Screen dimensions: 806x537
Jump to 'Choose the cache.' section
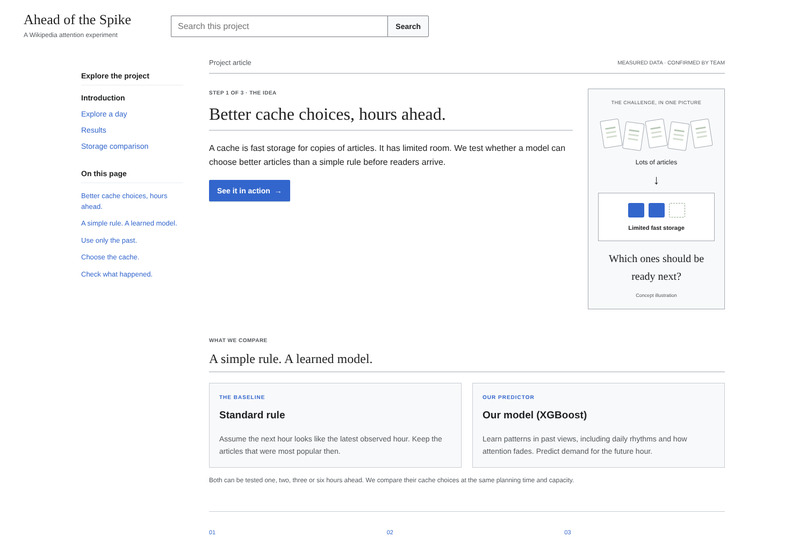pos(110,257)
